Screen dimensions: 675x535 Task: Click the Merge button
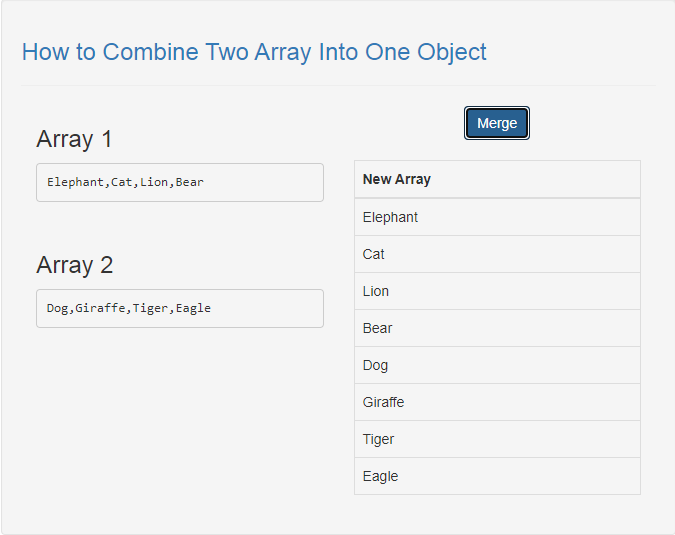(x=497, y=123)
